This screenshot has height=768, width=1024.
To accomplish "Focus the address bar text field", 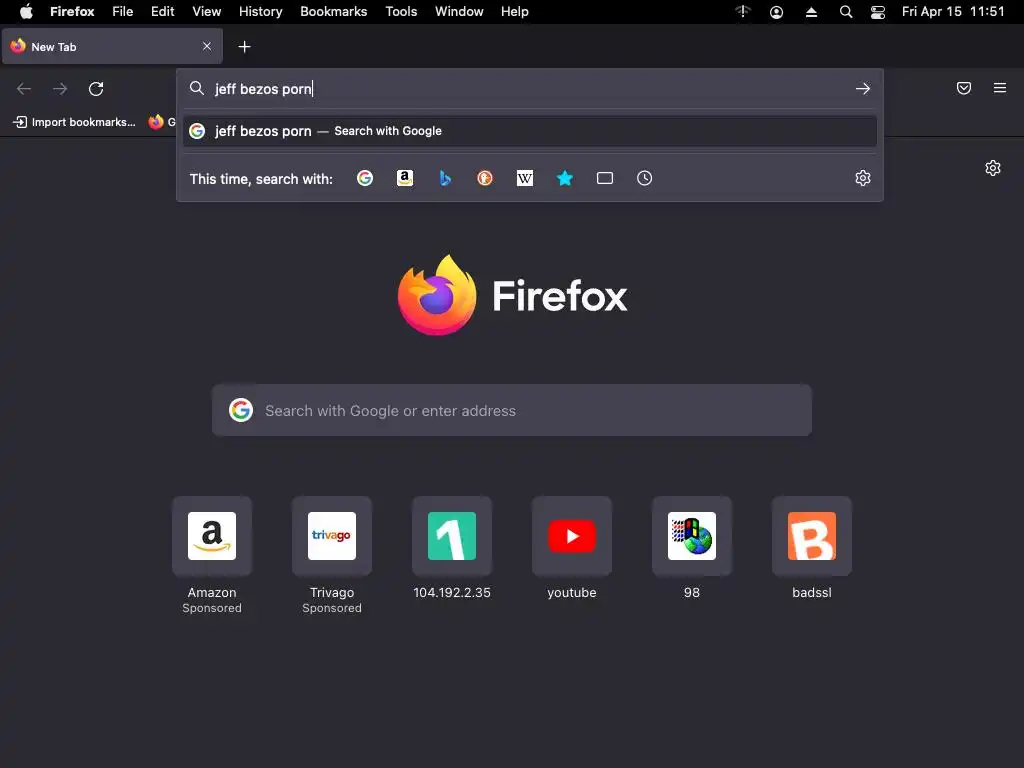I will [x=530, y=89].
